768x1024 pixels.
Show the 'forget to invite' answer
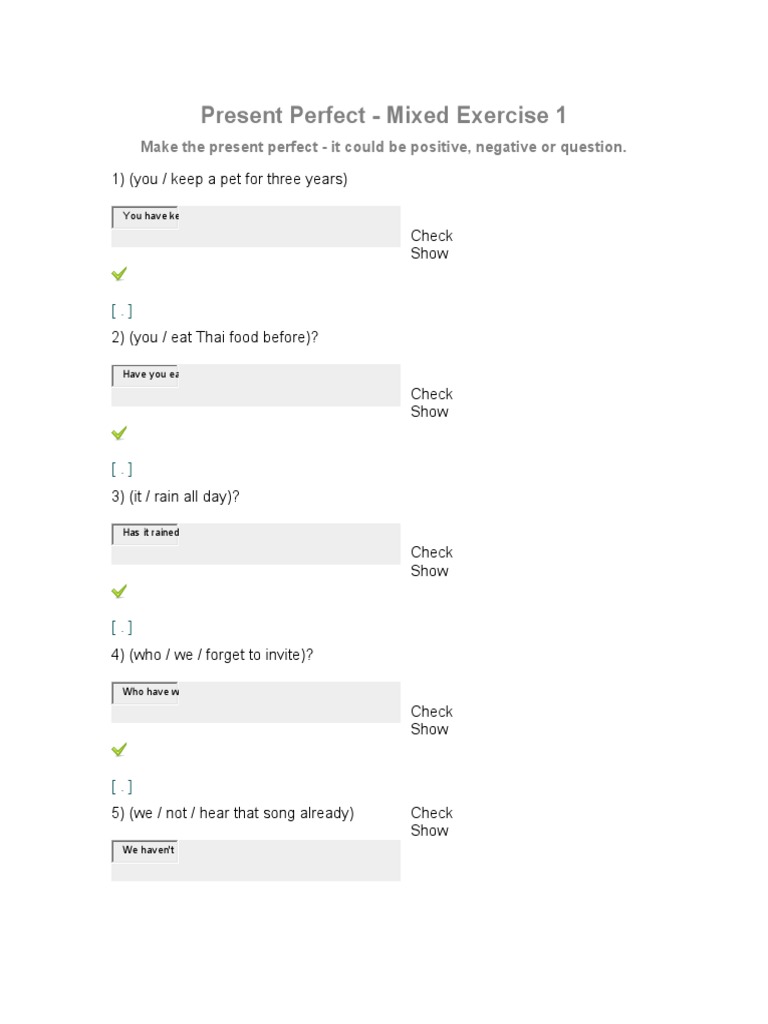pyautogui.click(x=429, y=729)
